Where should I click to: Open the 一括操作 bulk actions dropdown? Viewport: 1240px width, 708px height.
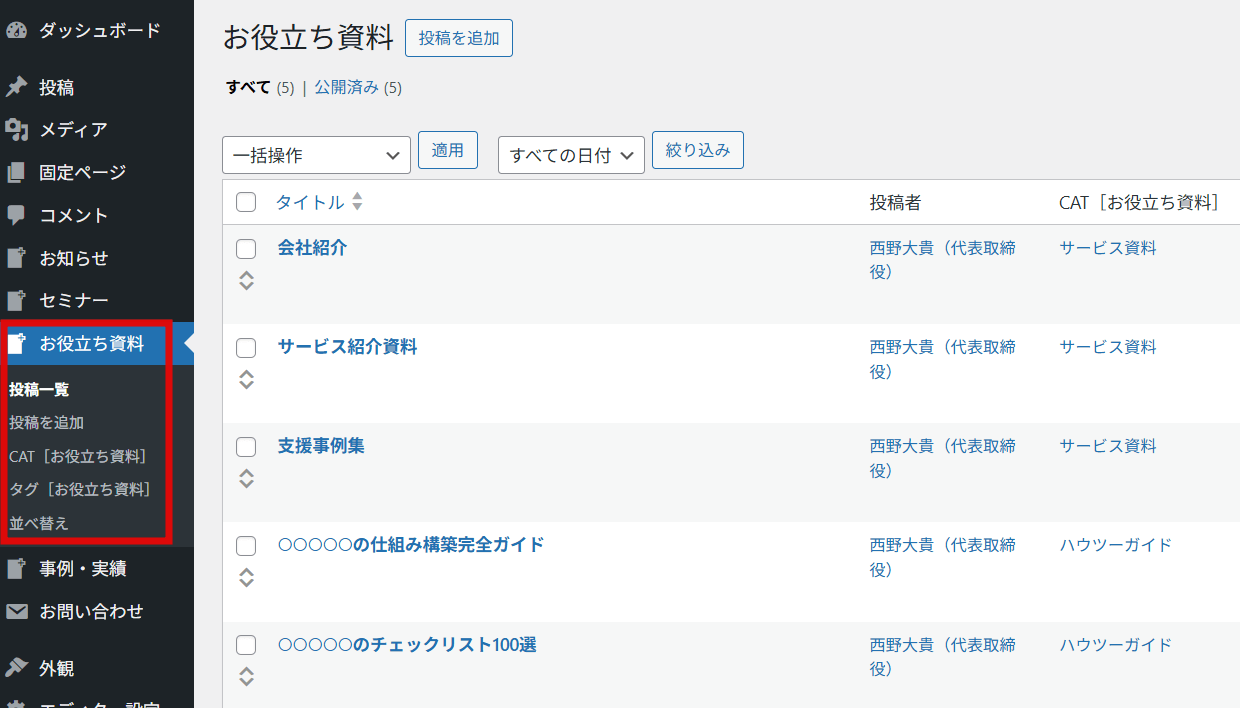(316, 155)
